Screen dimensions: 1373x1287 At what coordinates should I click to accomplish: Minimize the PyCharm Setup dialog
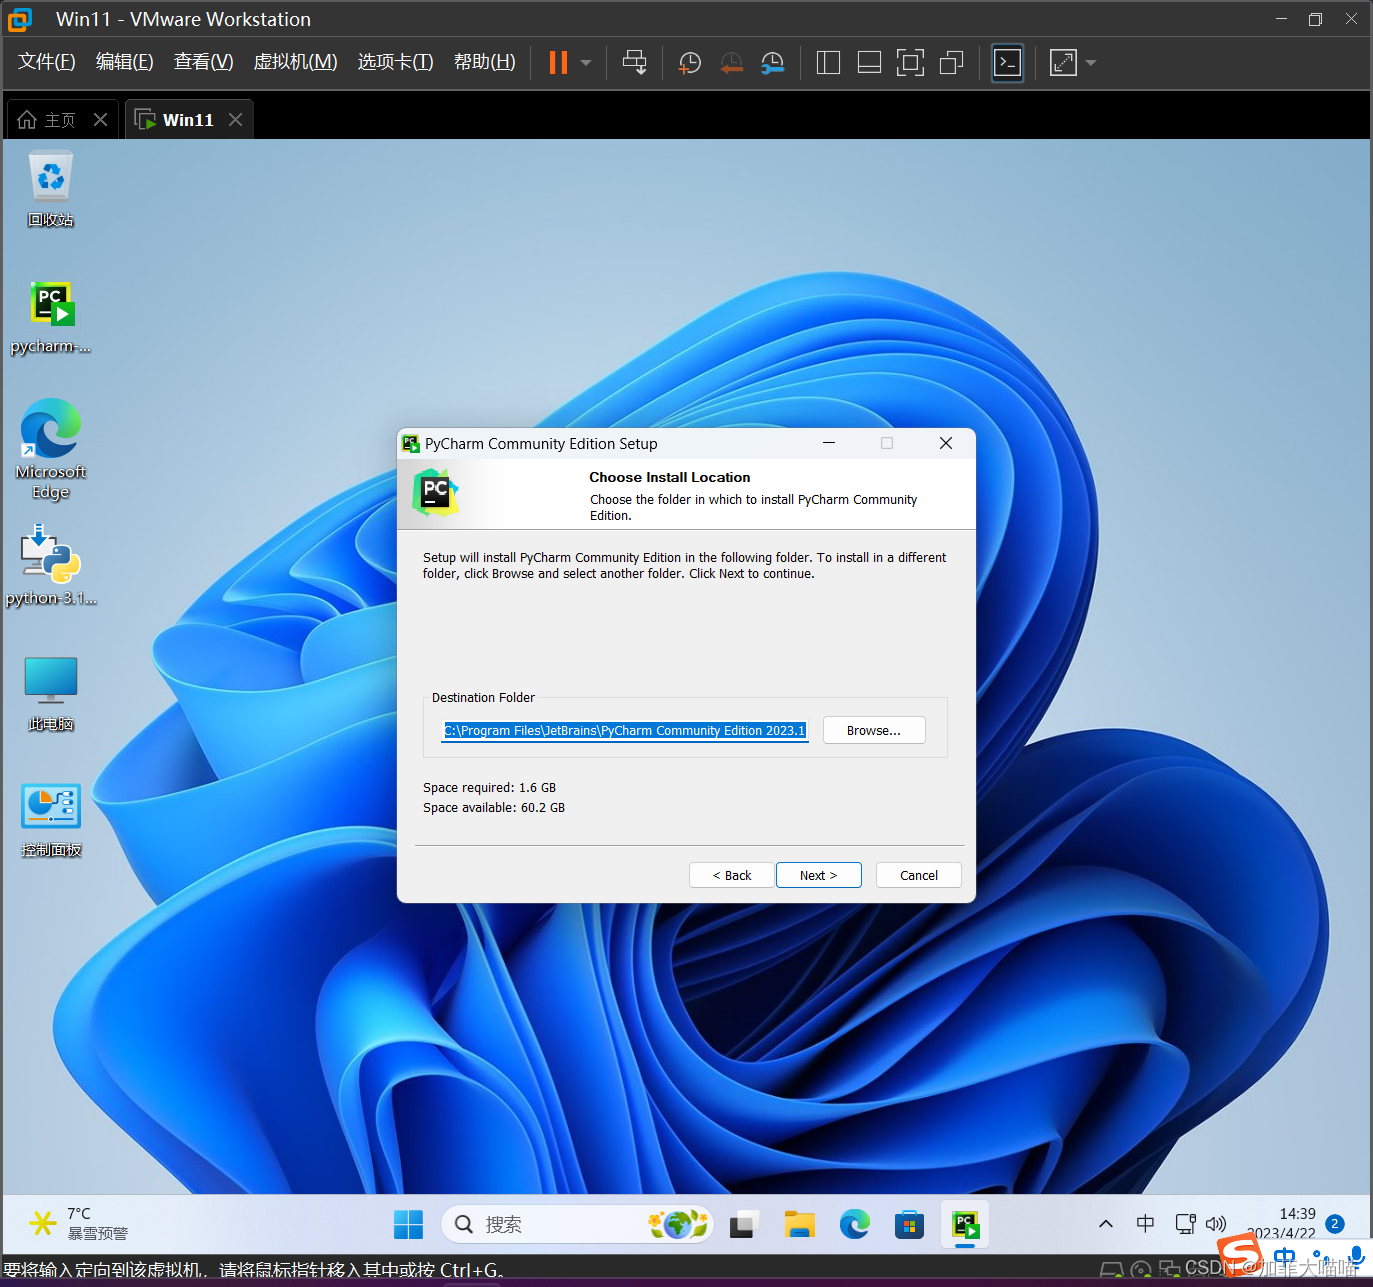[x=829, y=443]
